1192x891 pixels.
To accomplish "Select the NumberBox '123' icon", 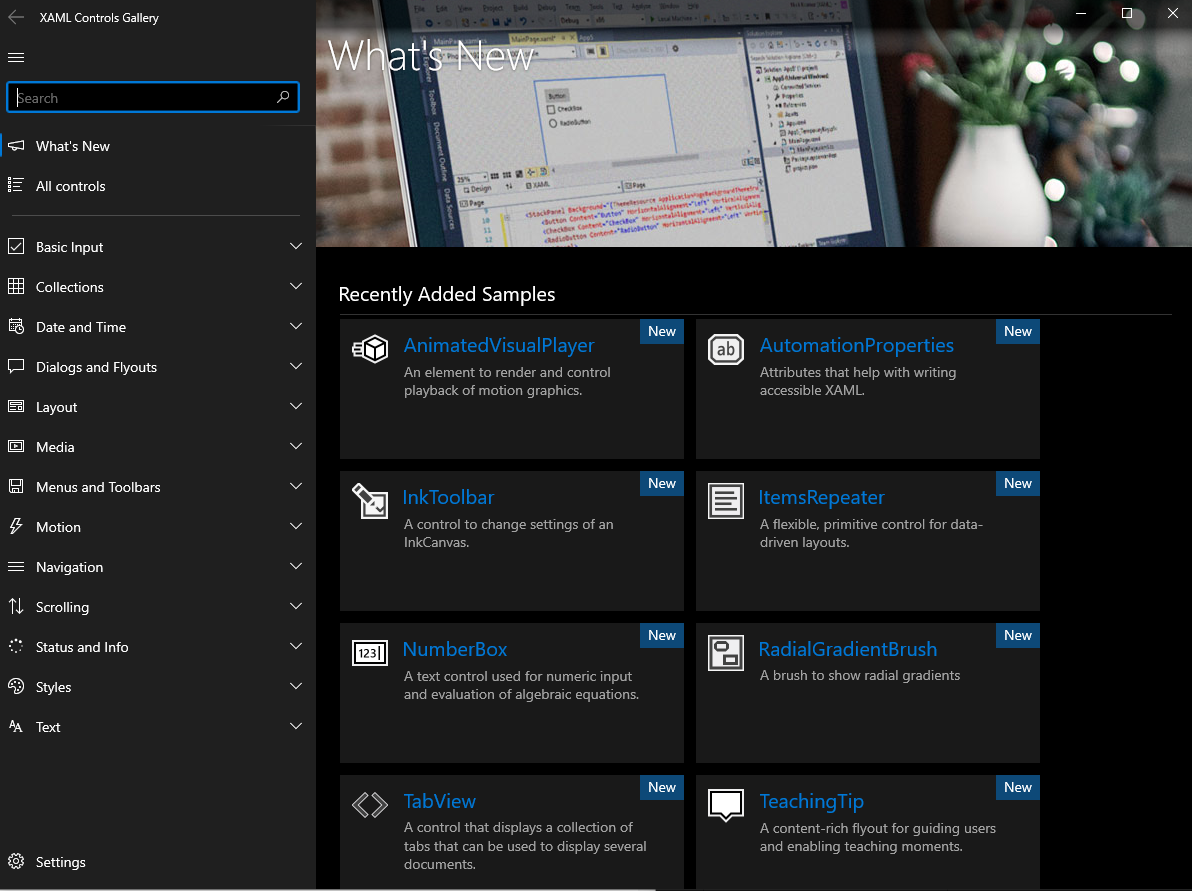I will click(370, 653).
